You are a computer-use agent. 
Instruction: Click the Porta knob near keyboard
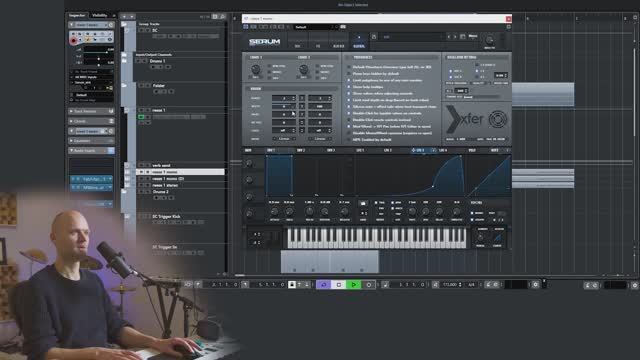[x=481, y=238]
